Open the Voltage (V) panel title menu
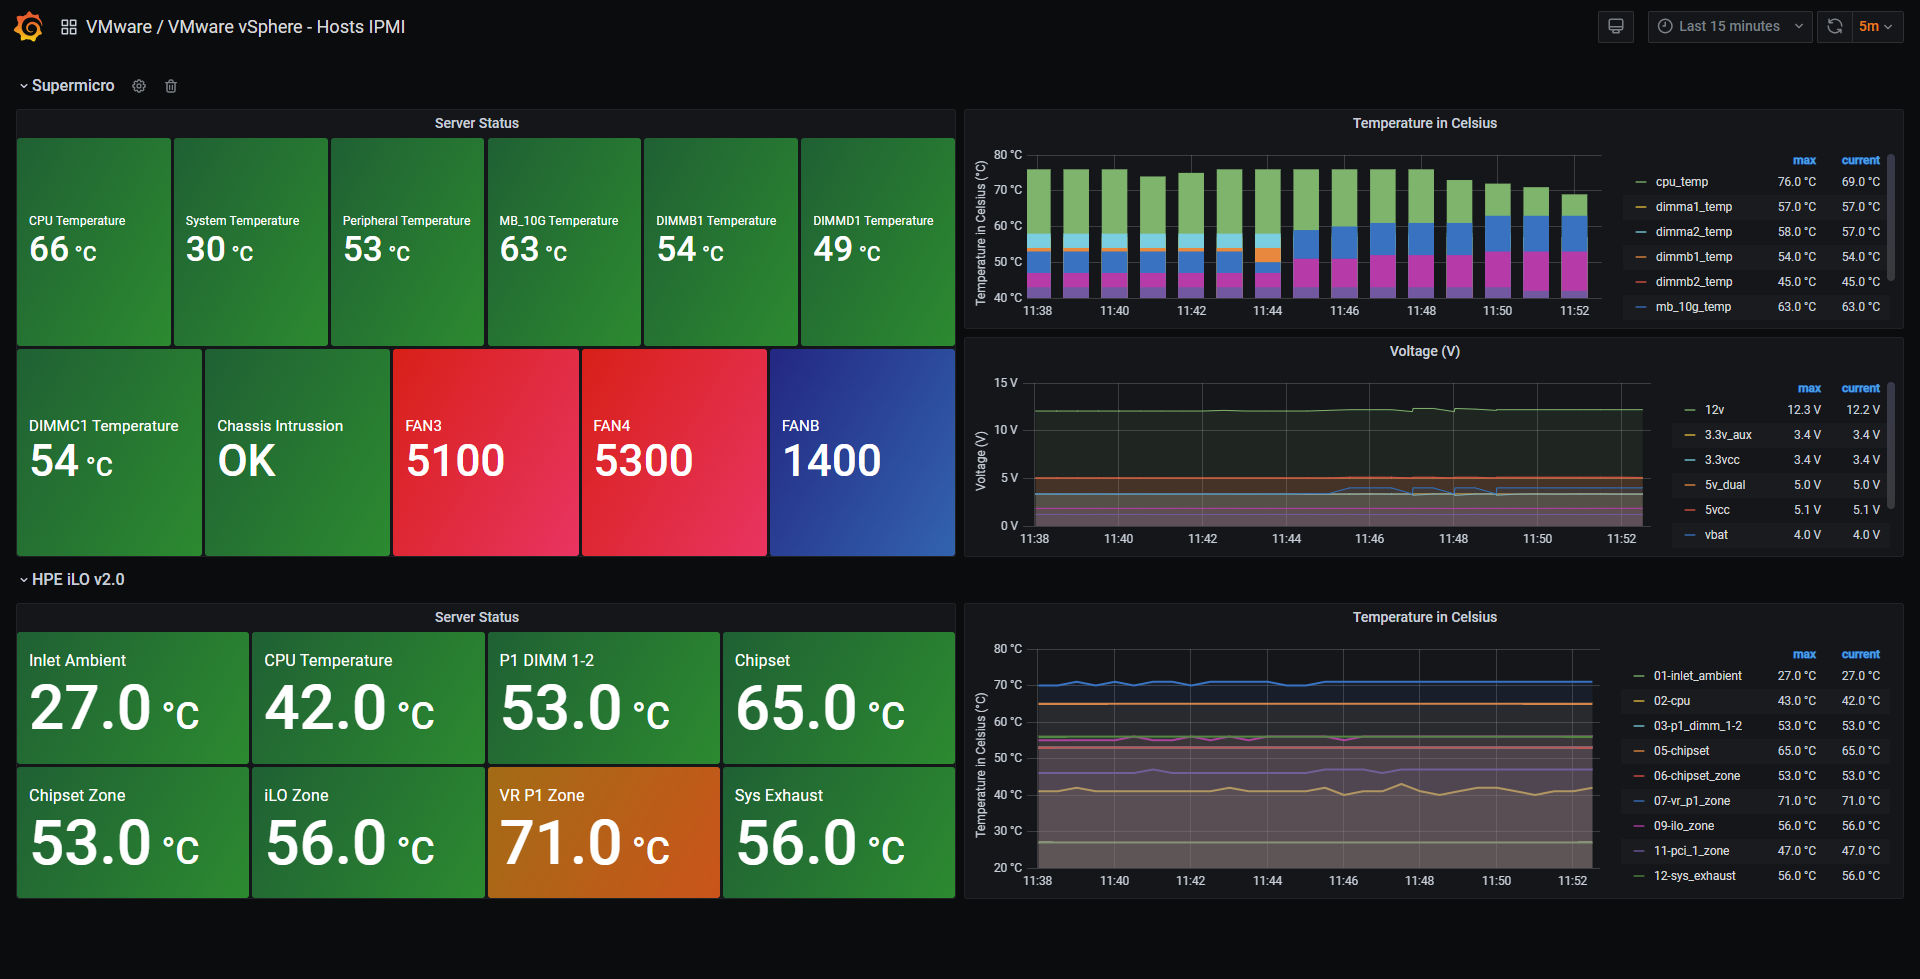 click(x=1425, y=351)
